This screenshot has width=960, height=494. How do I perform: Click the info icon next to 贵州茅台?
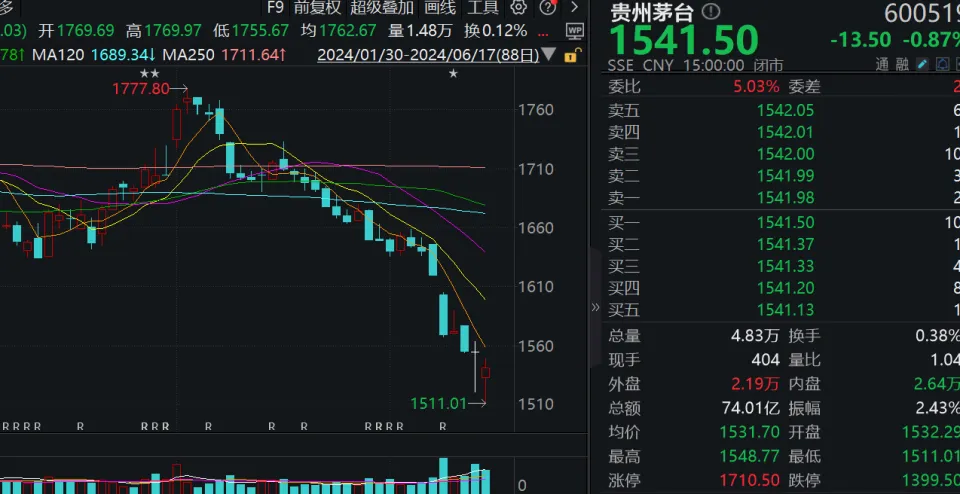click(x=710, y=12)
